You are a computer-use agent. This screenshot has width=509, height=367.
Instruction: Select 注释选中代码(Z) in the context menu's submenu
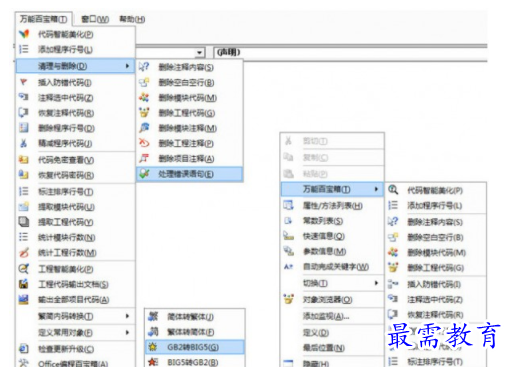(435, 299)
